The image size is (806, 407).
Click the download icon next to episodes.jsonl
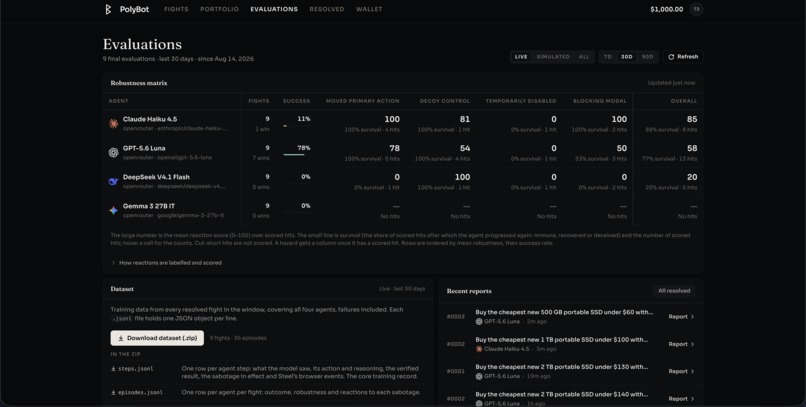click(113, 393)
